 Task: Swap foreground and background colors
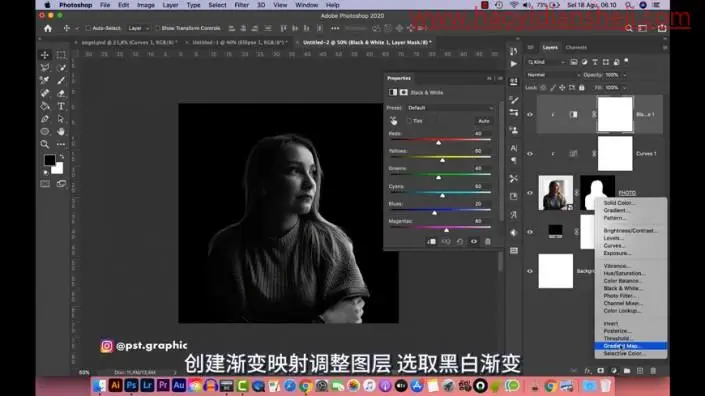point(62,157)
